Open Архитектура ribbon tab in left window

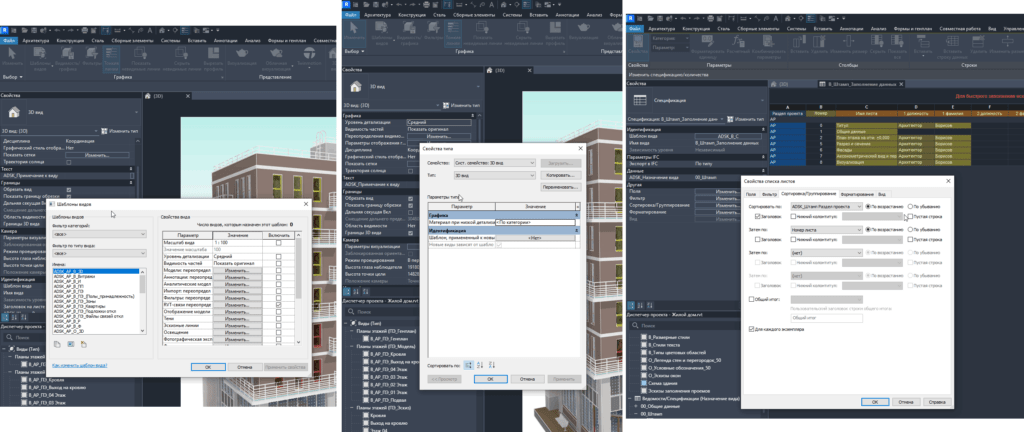36,40
